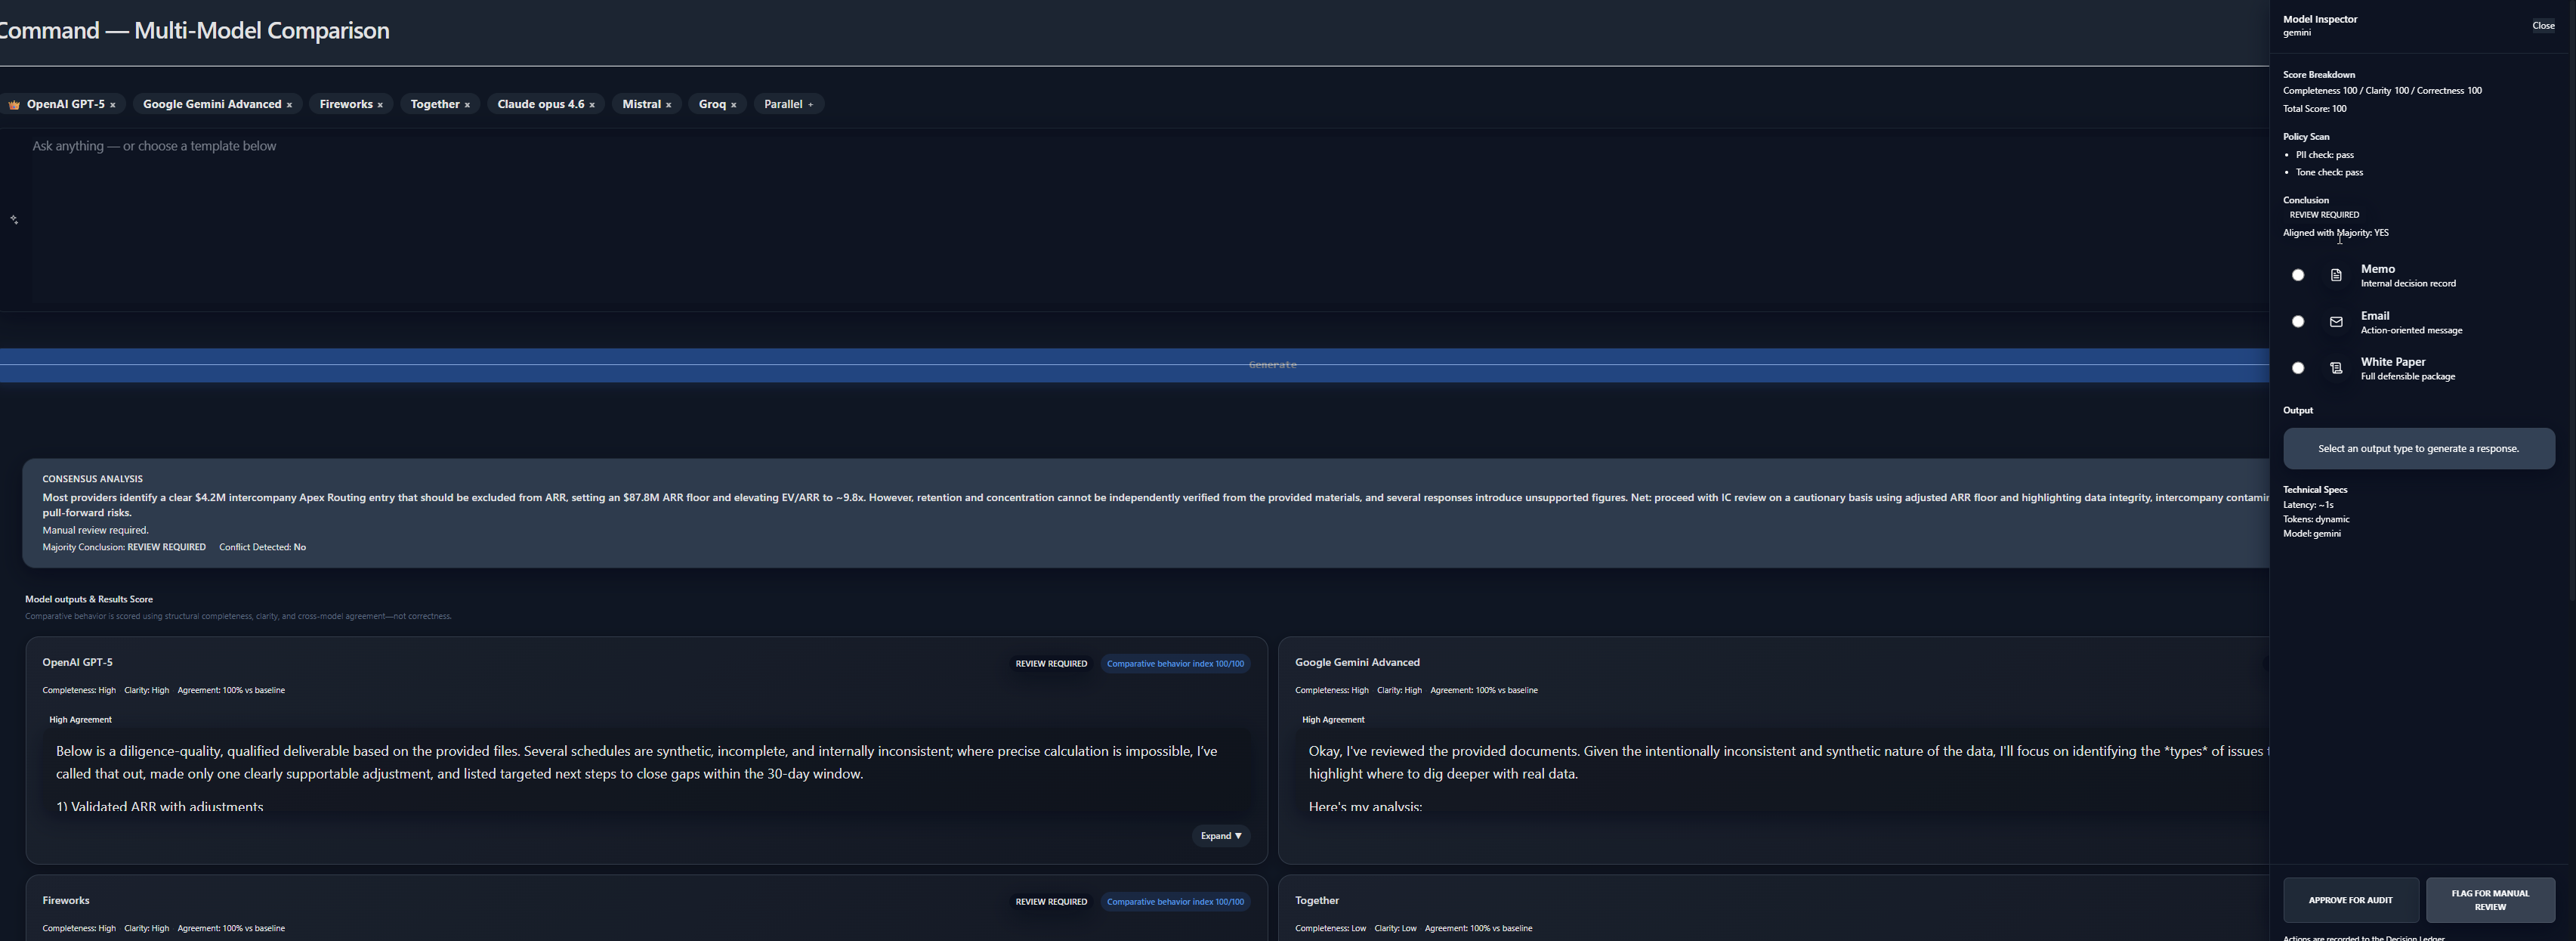Viewport: 2576px width, 941px height.
Task: Click the CONSENSUS ANALYSIS heading
Action: [x=92, y=479]
